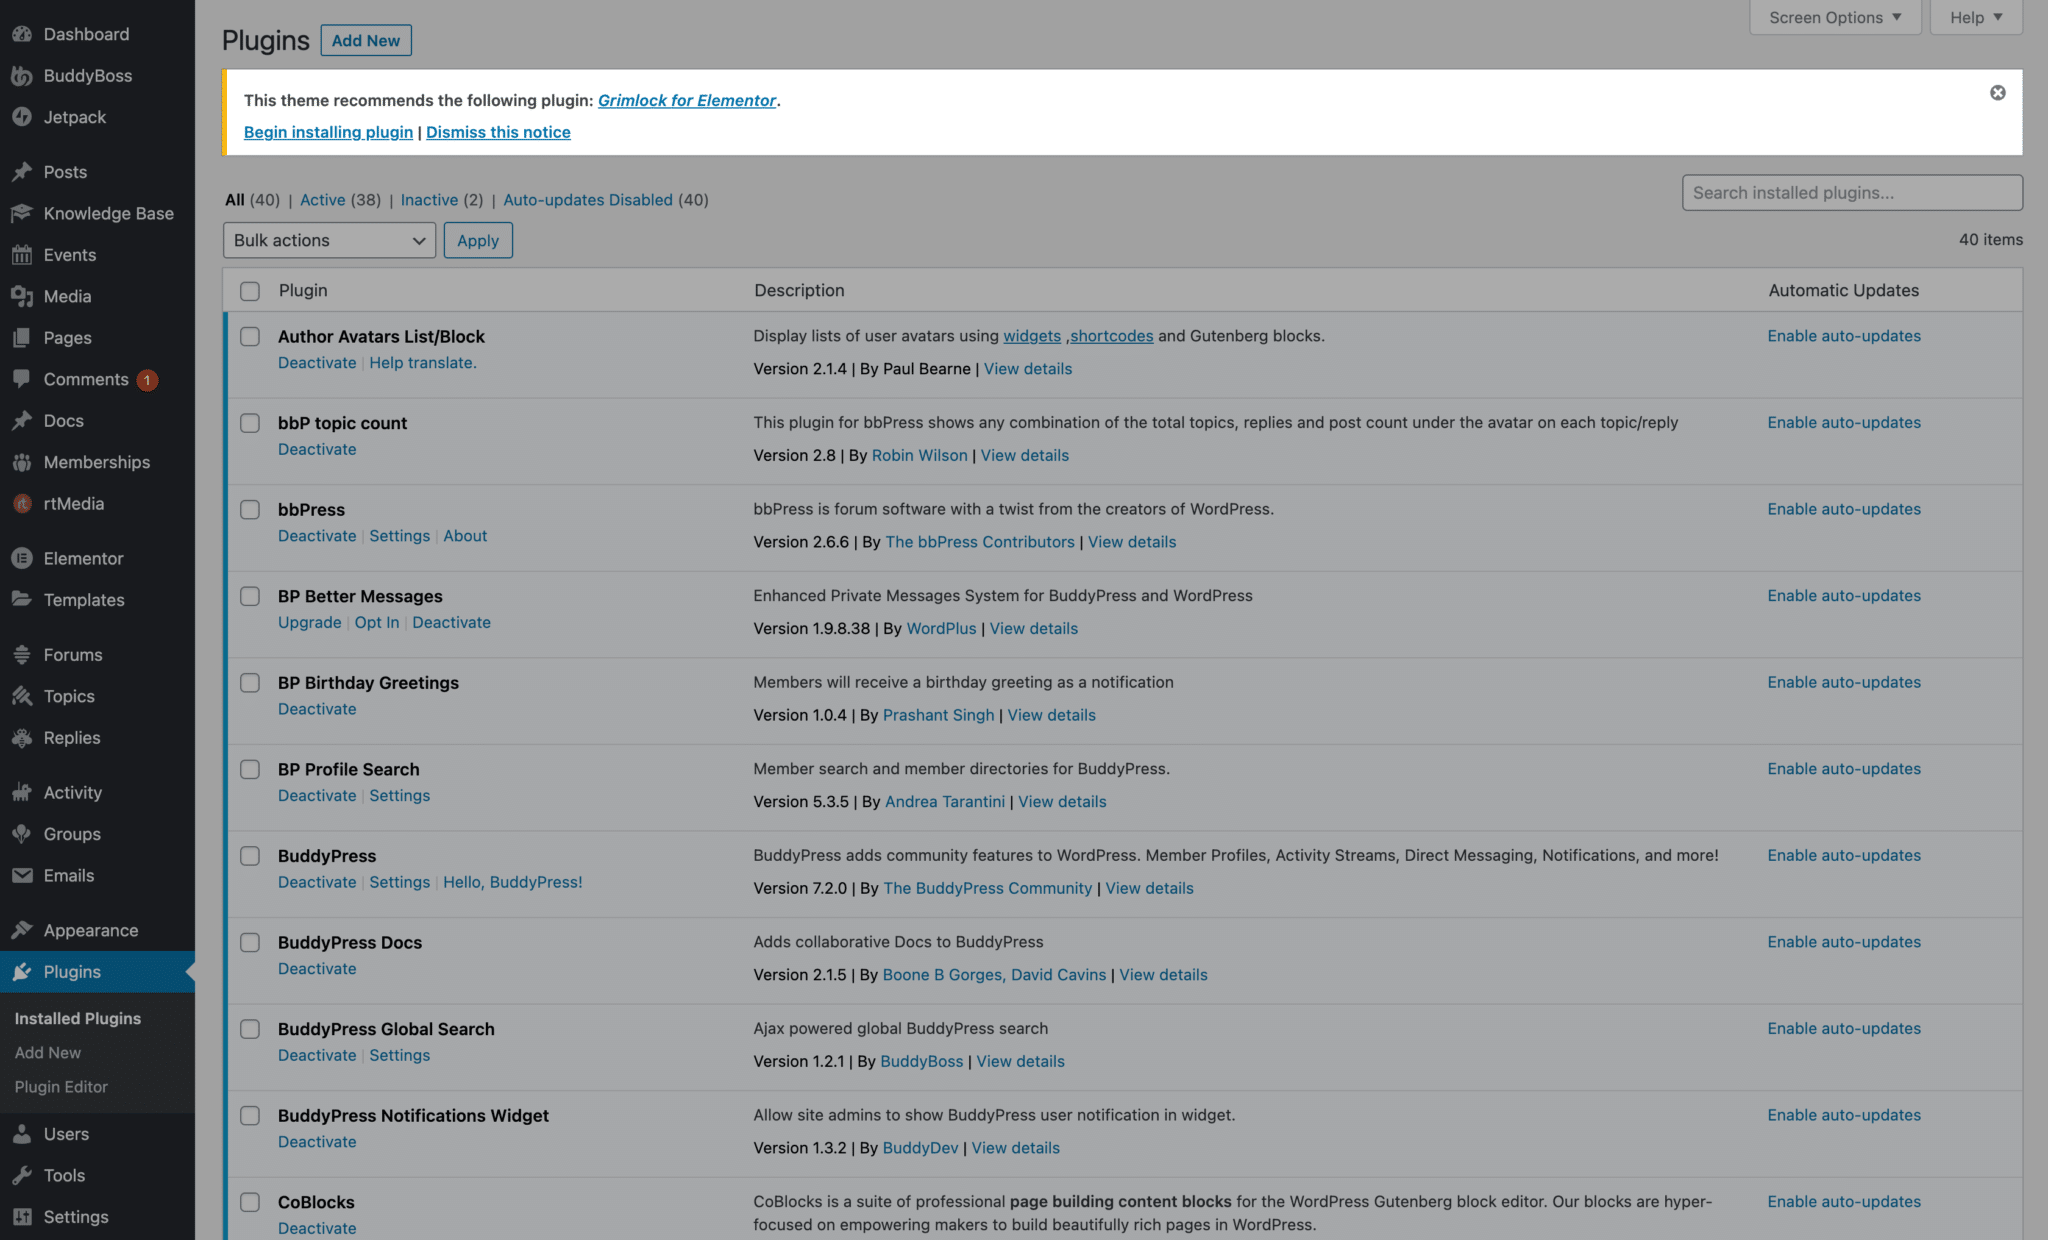Screen dimensions: 2048x1240
Task: Click the Pages icon in sidebar
Action: [x=22, y=338]
